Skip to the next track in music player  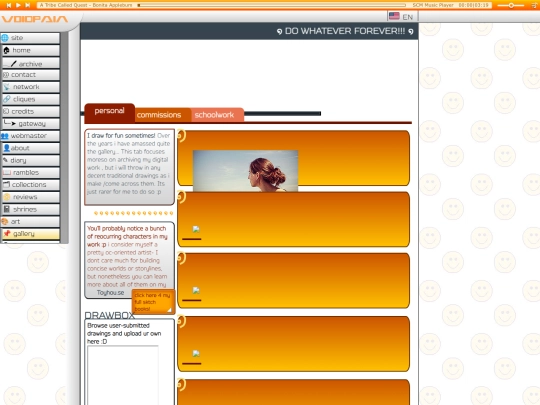pos(28,5)
